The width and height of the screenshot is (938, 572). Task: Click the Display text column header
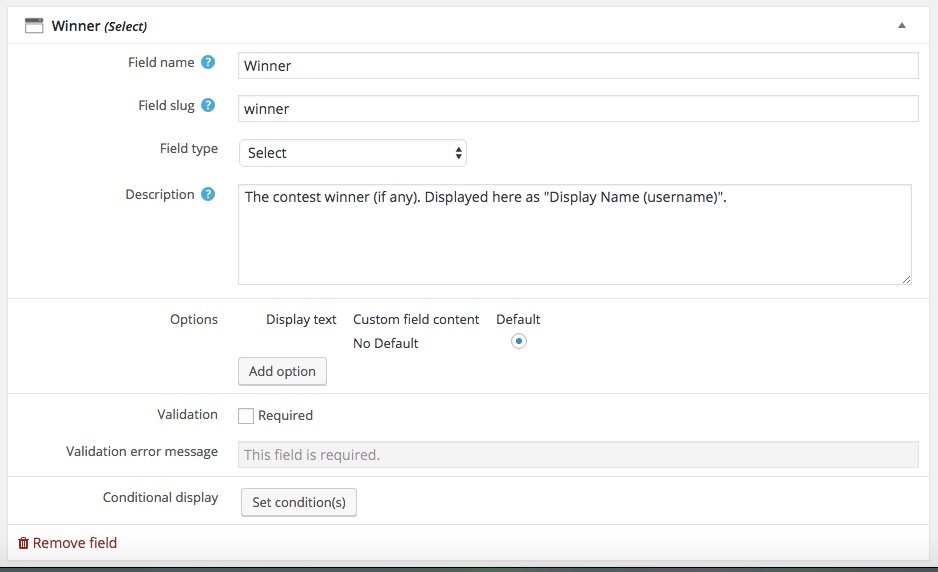[301, 320]
